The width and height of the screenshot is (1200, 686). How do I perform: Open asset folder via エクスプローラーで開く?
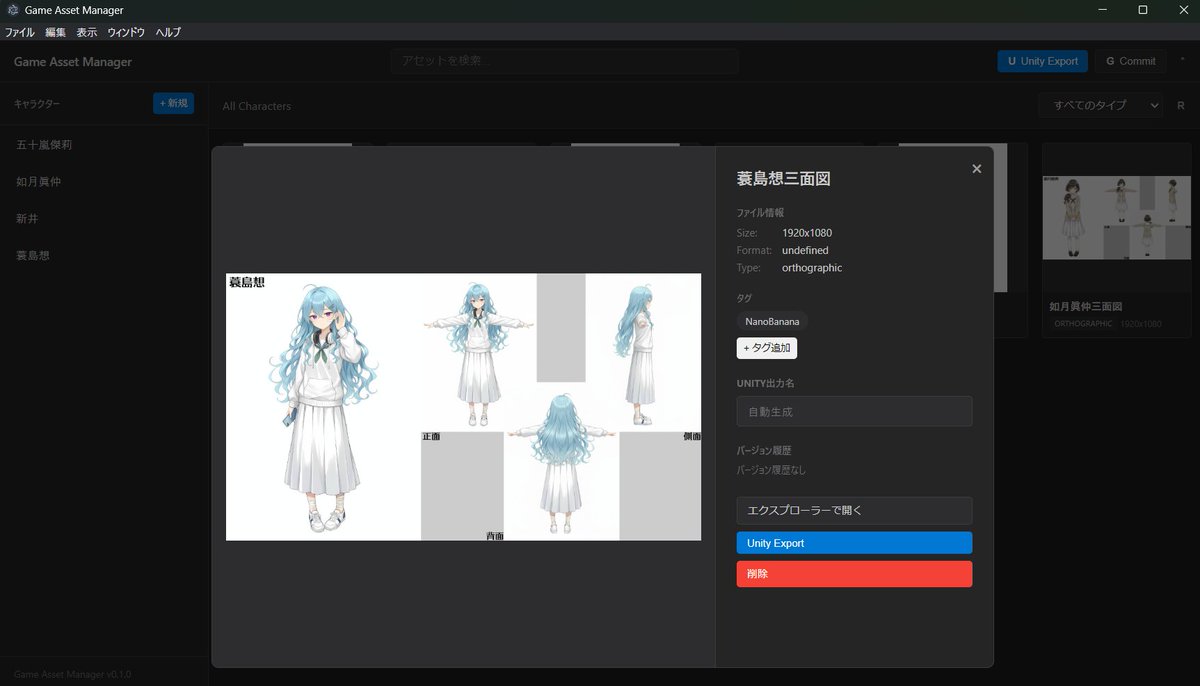click(854, 510)
